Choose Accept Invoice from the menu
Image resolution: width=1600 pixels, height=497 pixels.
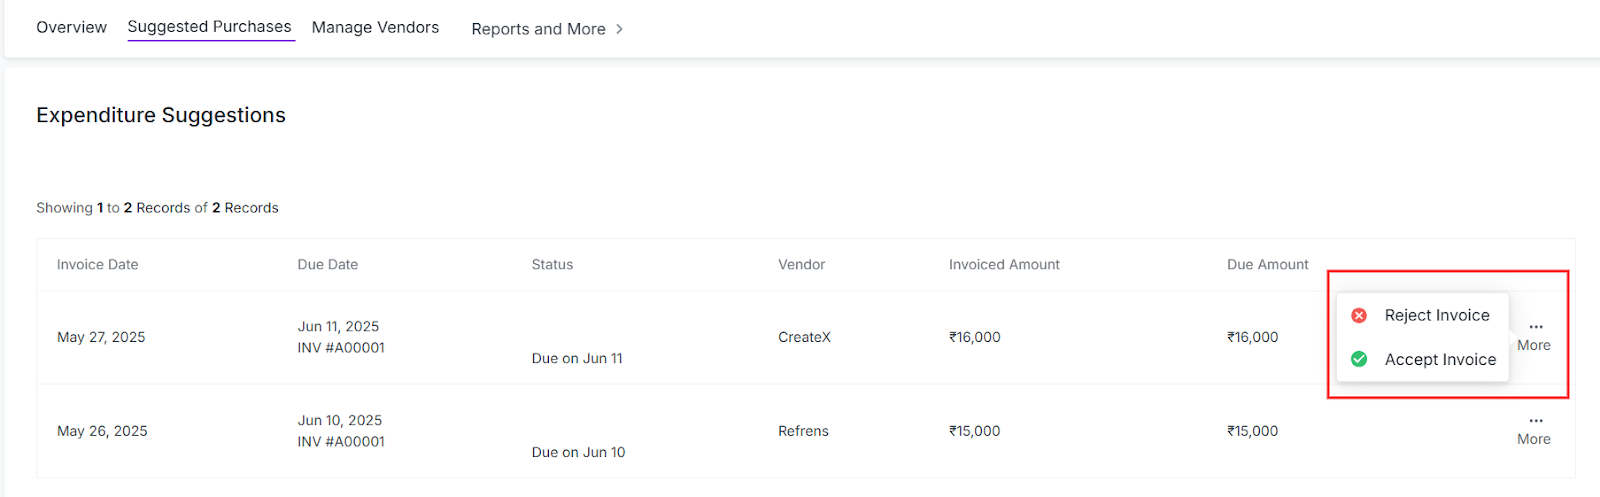pos(1440,360)
